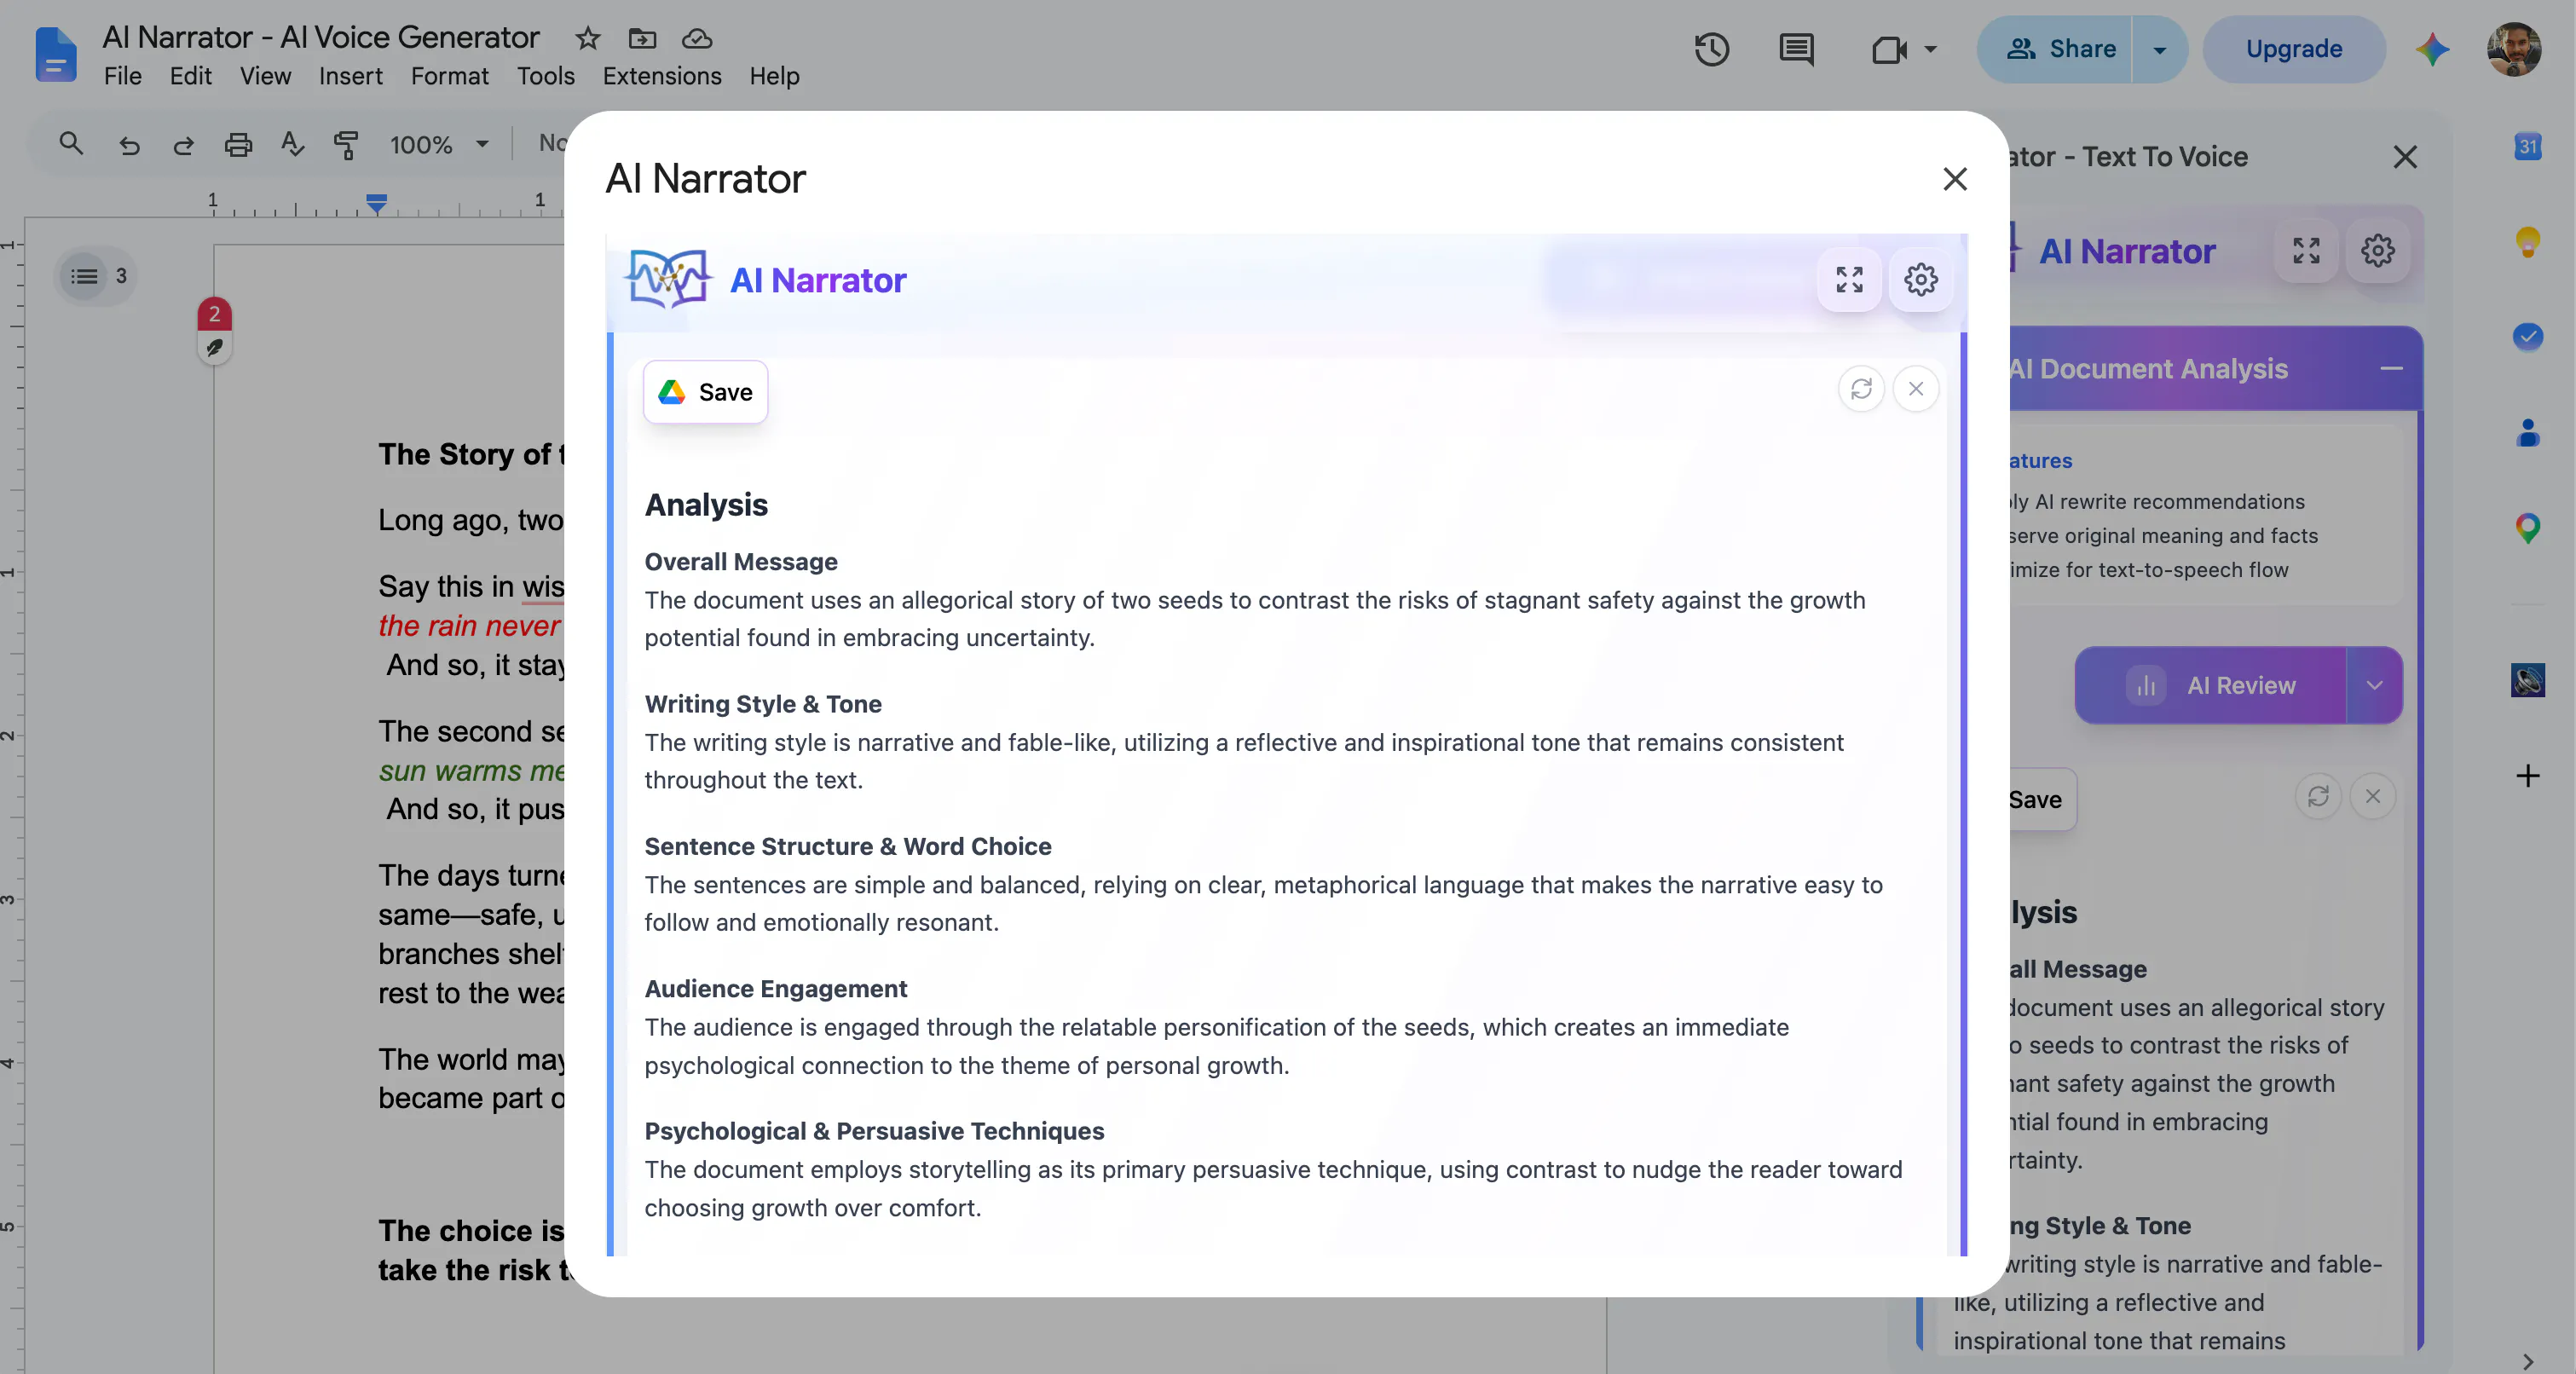Image resolution: width=2576 pixels, height=1374 pixels.
Task: Open the move-to-folder icon
Action: pyautogui.click(x=642, y=38)
